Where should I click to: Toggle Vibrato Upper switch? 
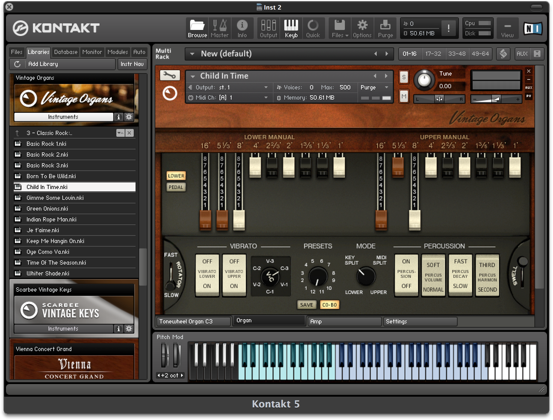click(234, 274)
